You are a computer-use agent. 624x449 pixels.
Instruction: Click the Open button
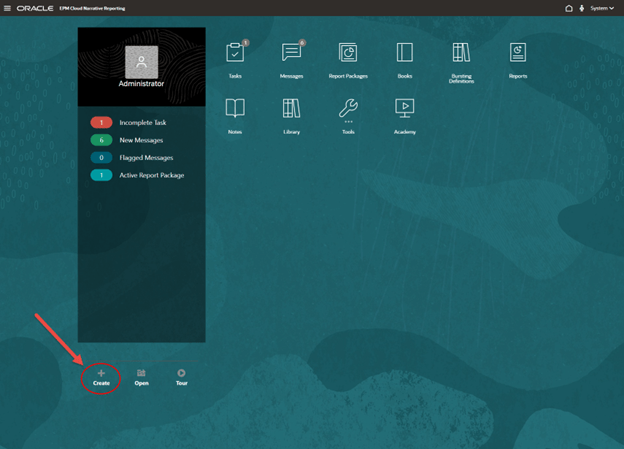point(141,377)
